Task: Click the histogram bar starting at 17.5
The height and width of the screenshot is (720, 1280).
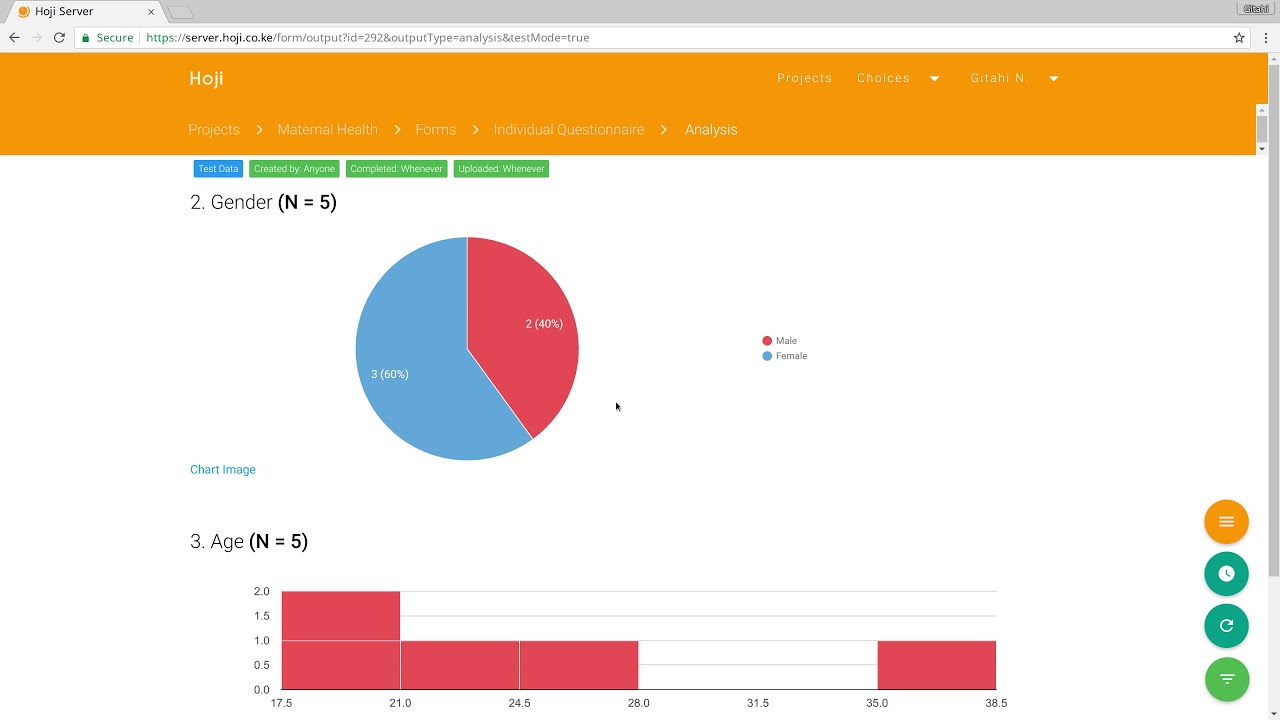Action: (341, 640)
